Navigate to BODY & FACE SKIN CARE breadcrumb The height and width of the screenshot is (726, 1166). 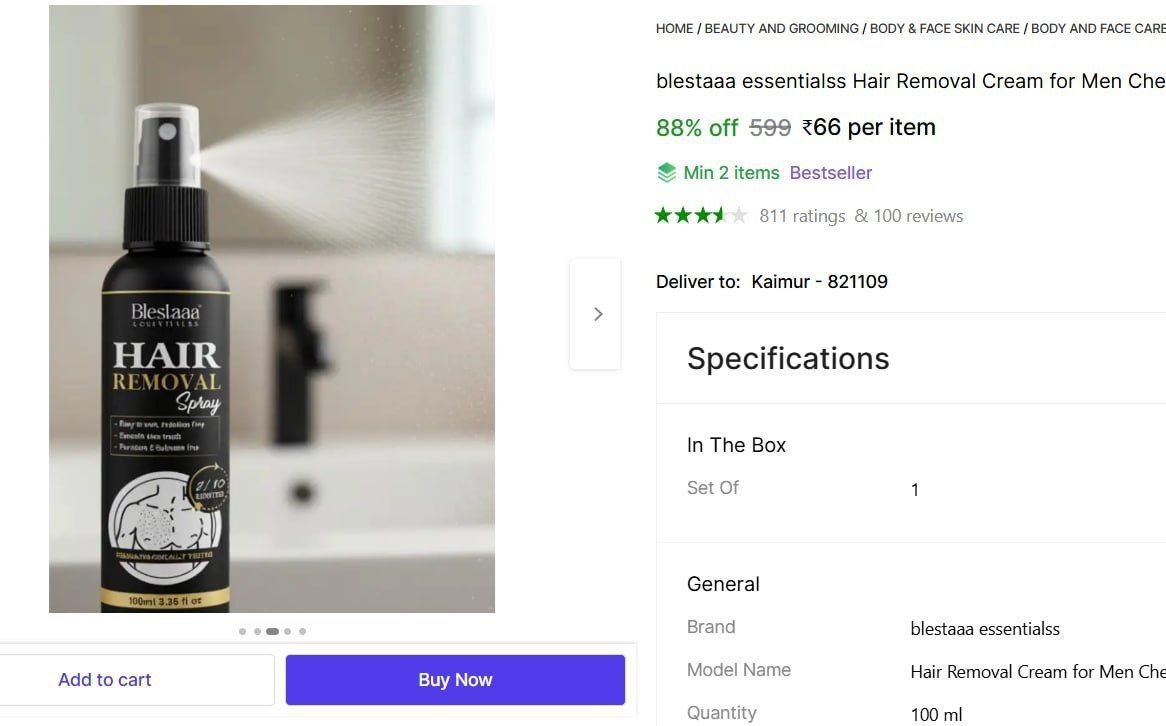pyautogui.click(x=944, y=29)
